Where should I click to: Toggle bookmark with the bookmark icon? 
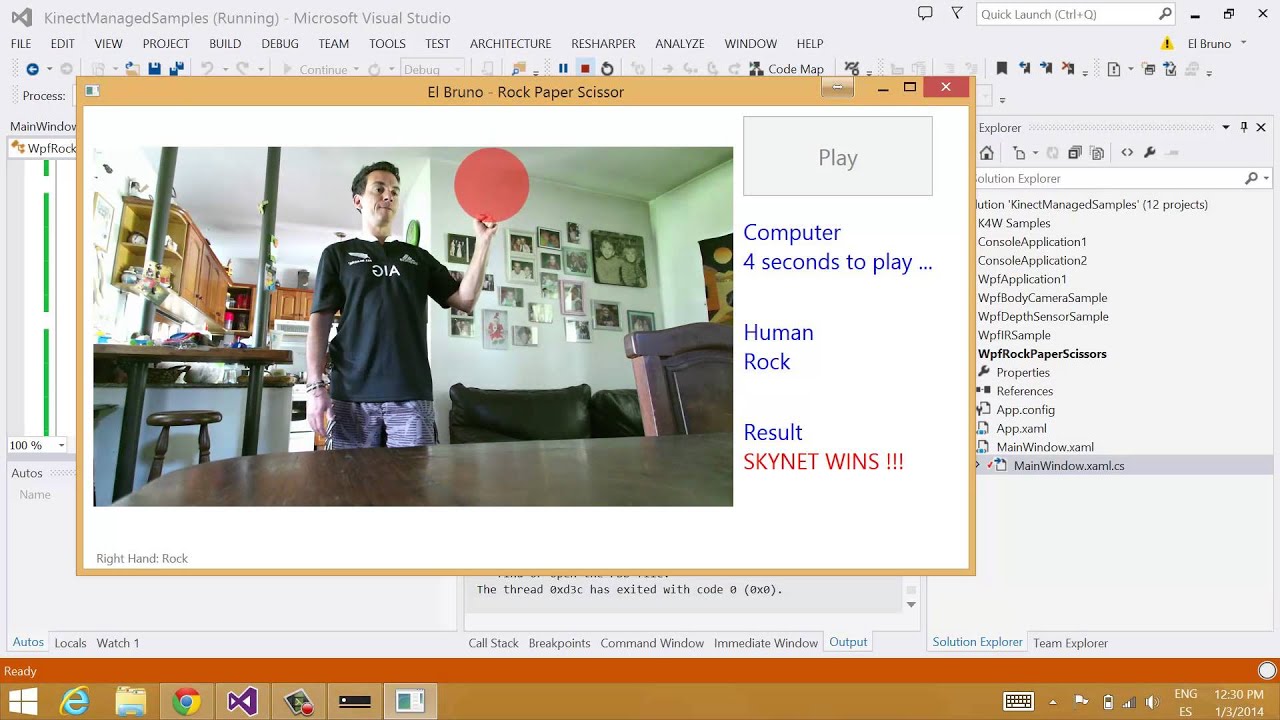click(1002, 69)
